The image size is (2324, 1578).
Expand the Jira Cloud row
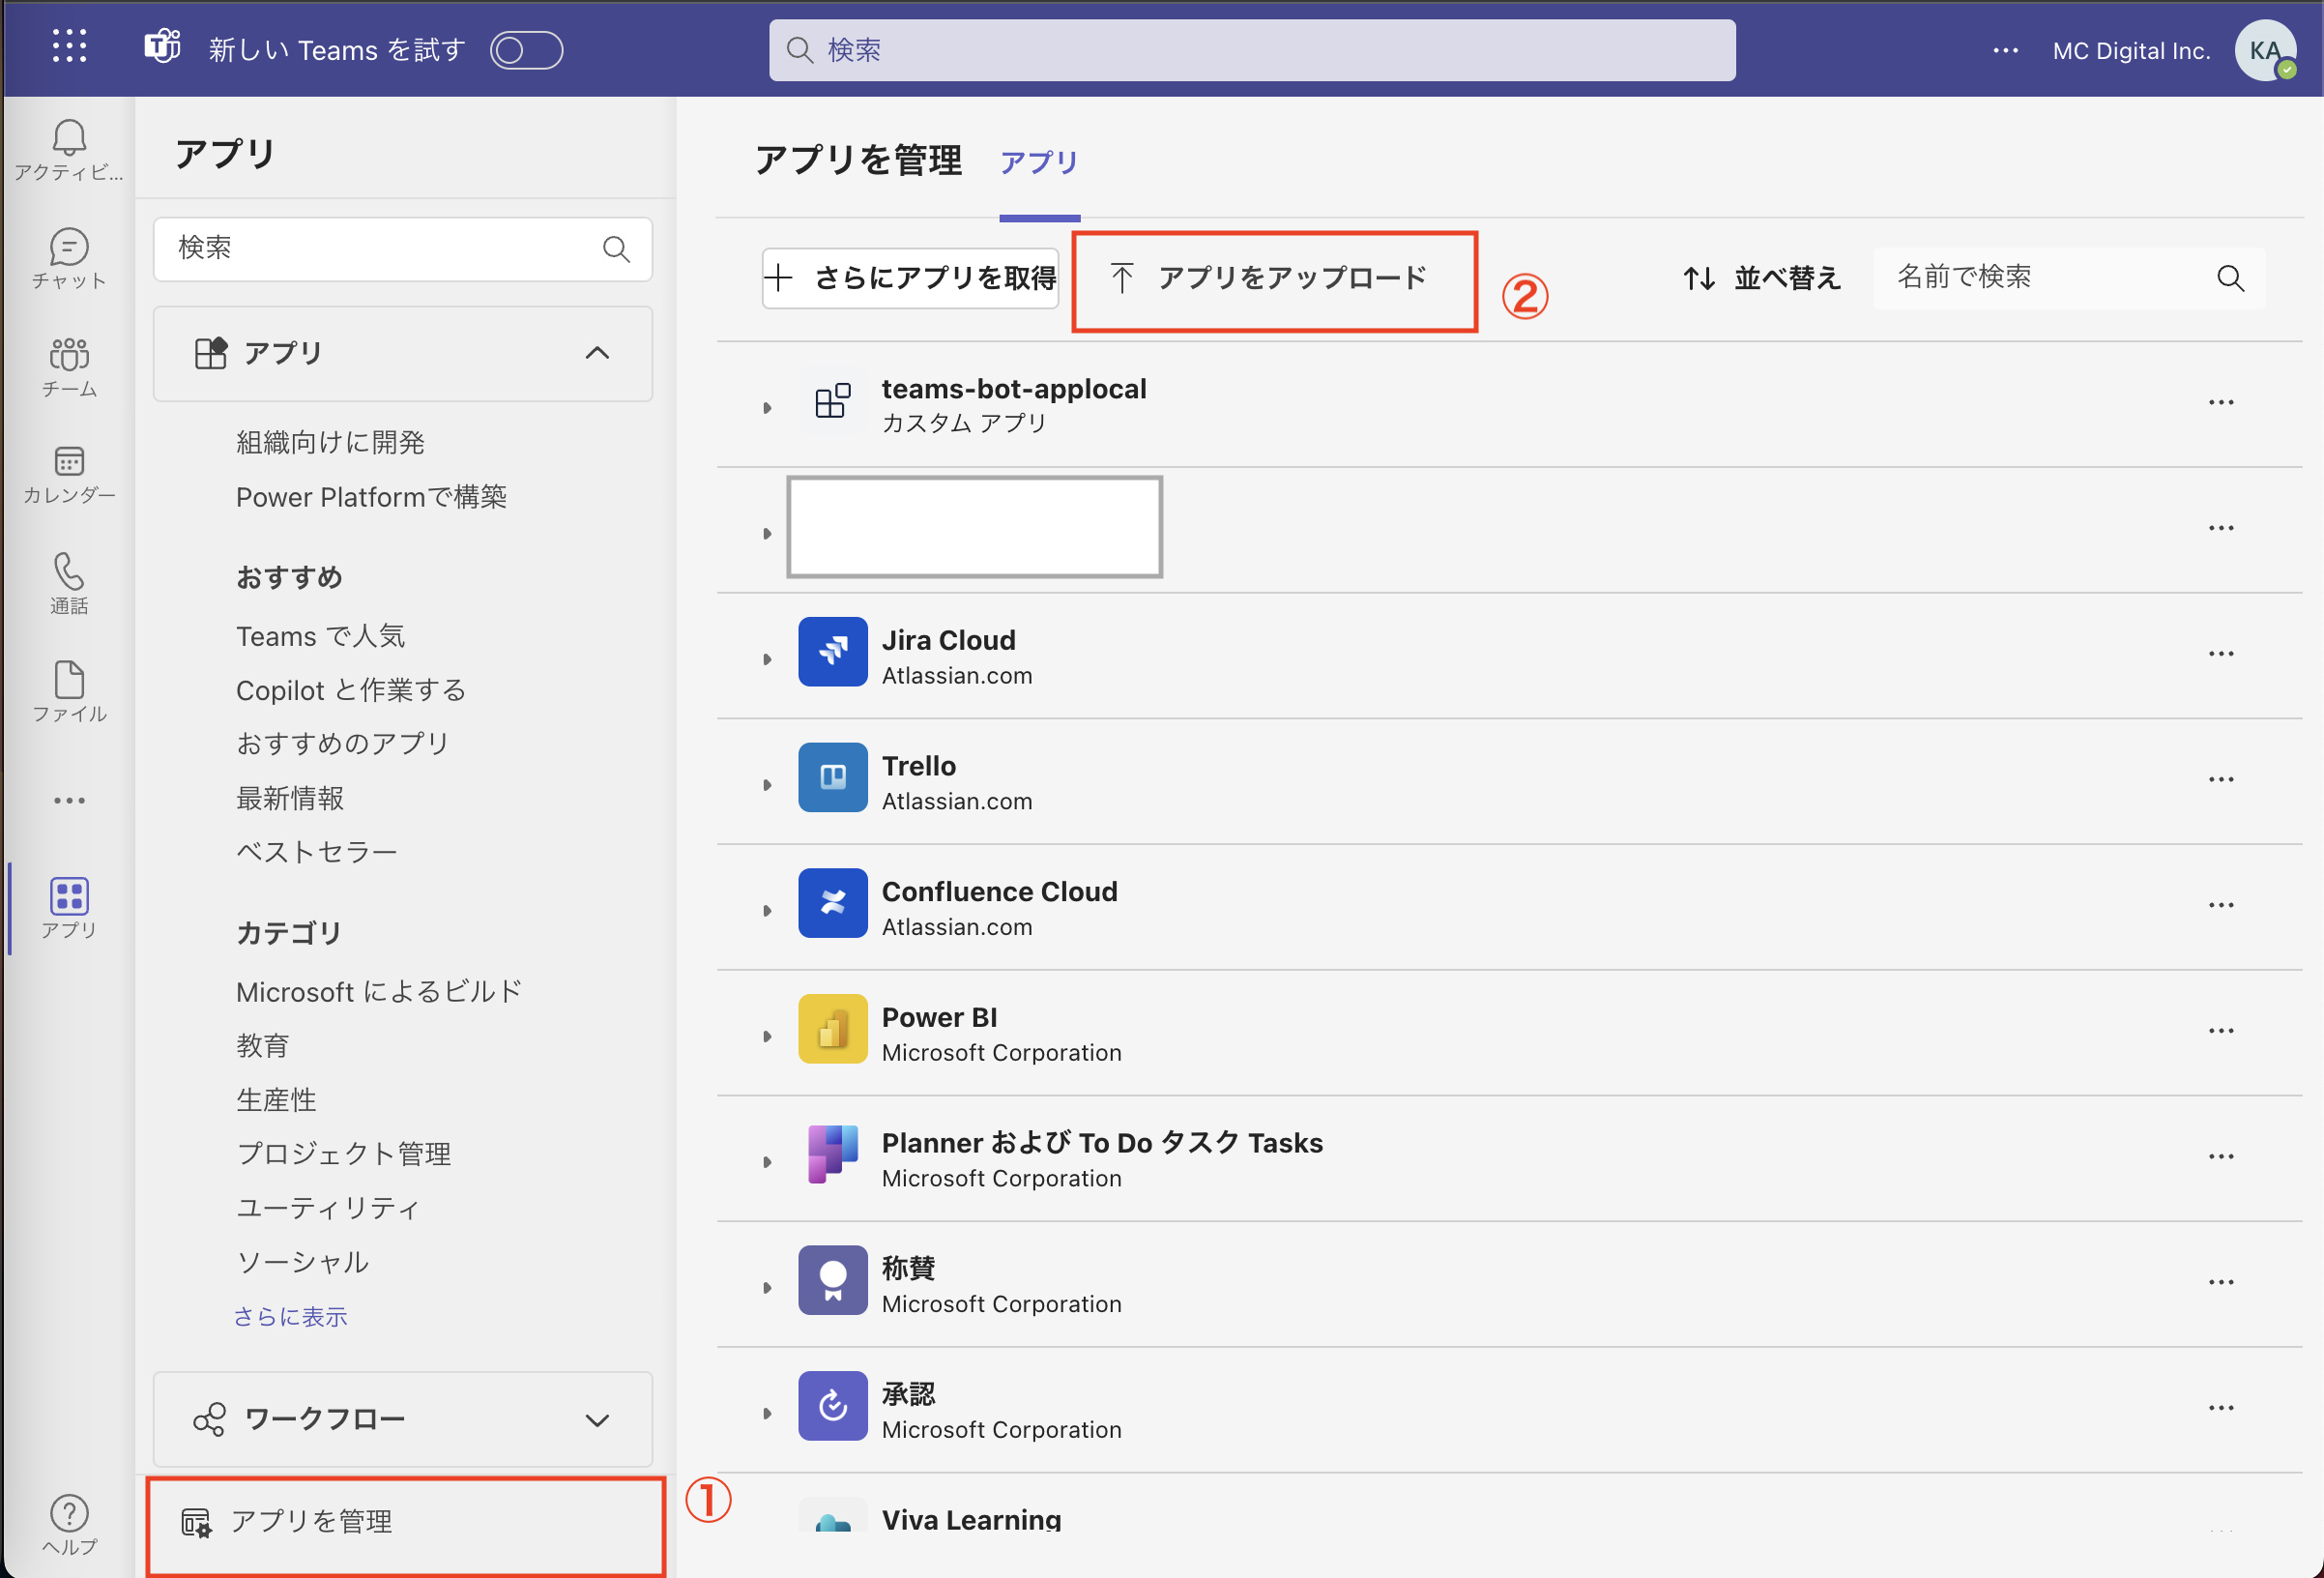[x=767, y=659]
